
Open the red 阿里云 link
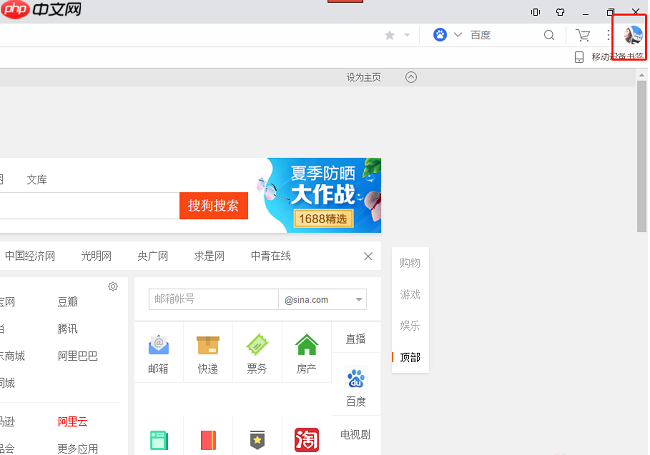[73, 422]
